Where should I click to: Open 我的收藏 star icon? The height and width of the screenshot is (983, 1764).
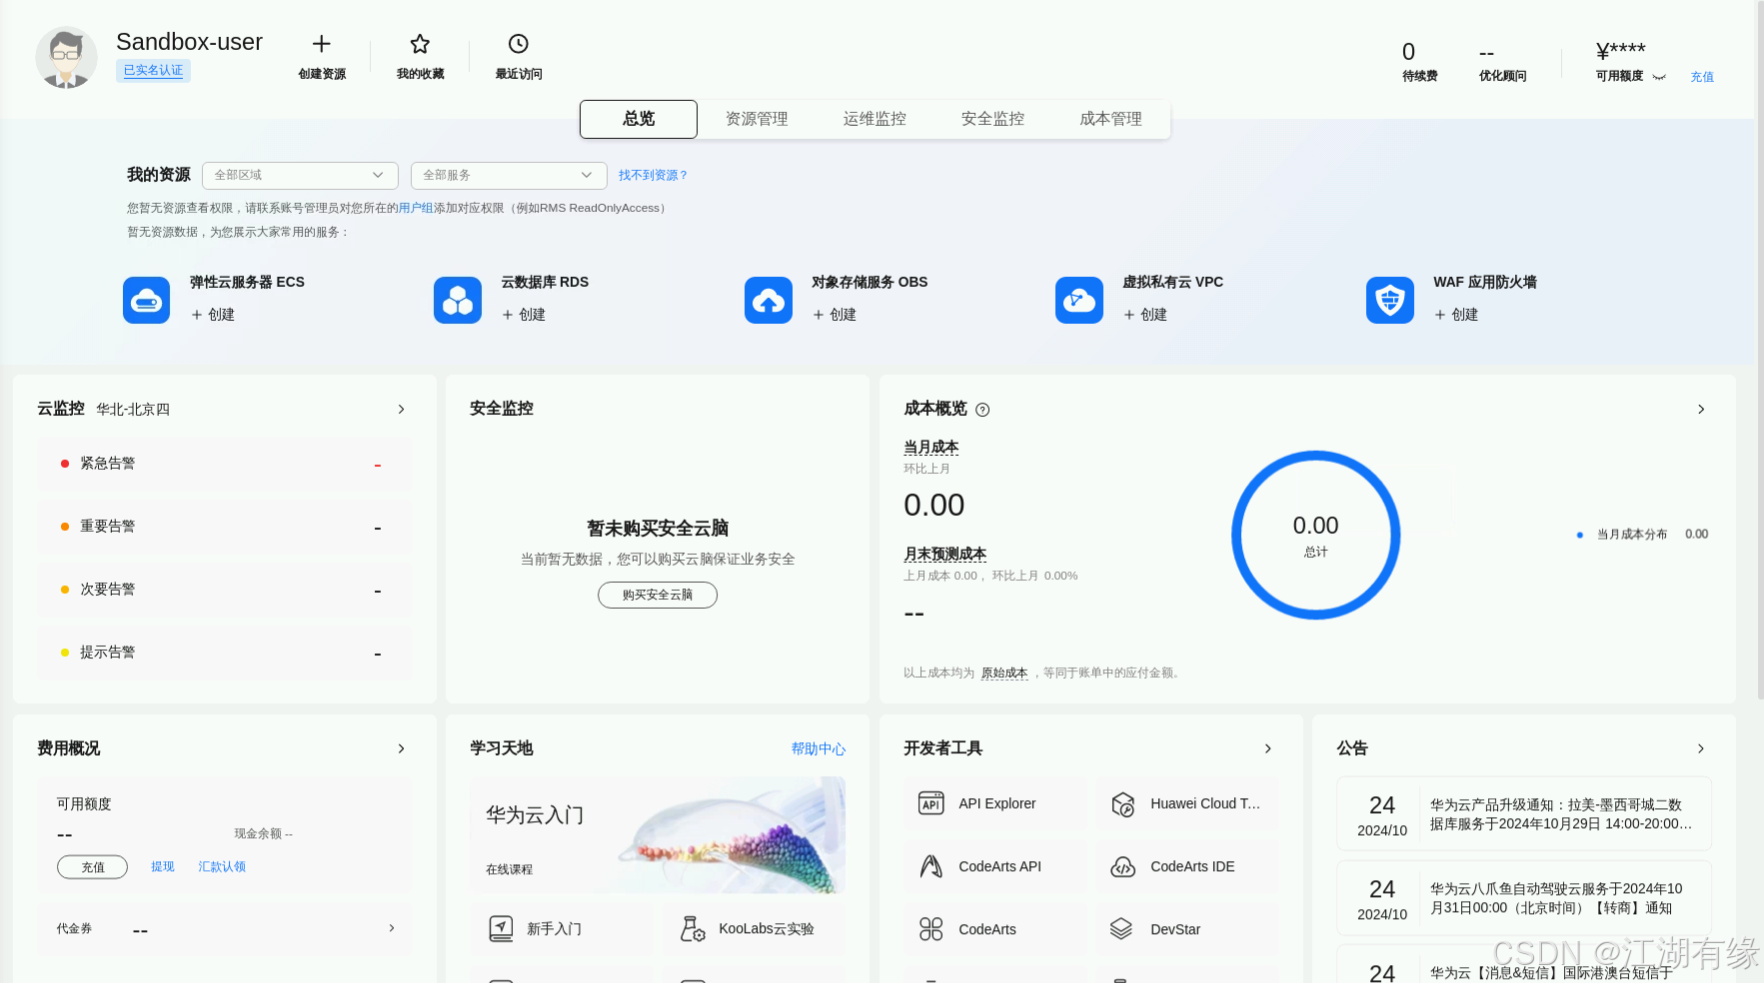click(420, 44)
